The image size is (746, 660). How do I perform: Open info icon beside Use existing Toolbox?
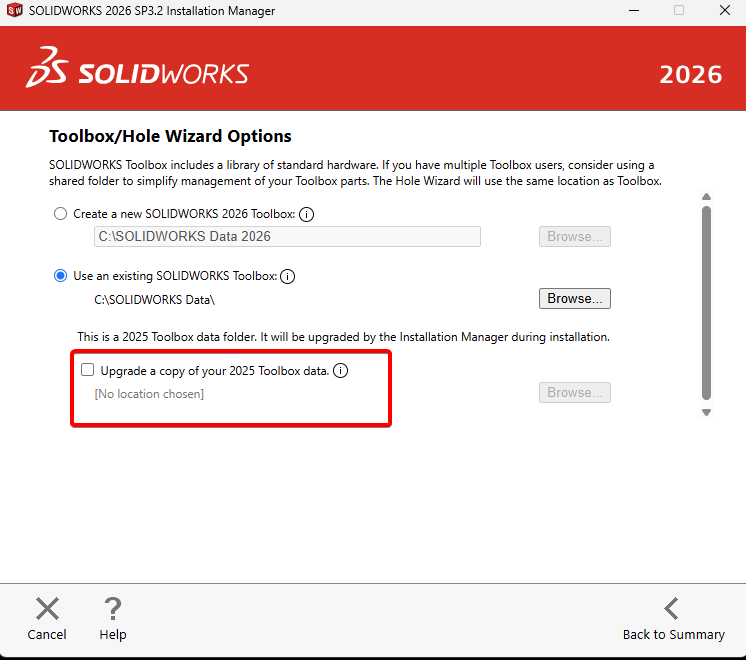(x=287, y=276)
